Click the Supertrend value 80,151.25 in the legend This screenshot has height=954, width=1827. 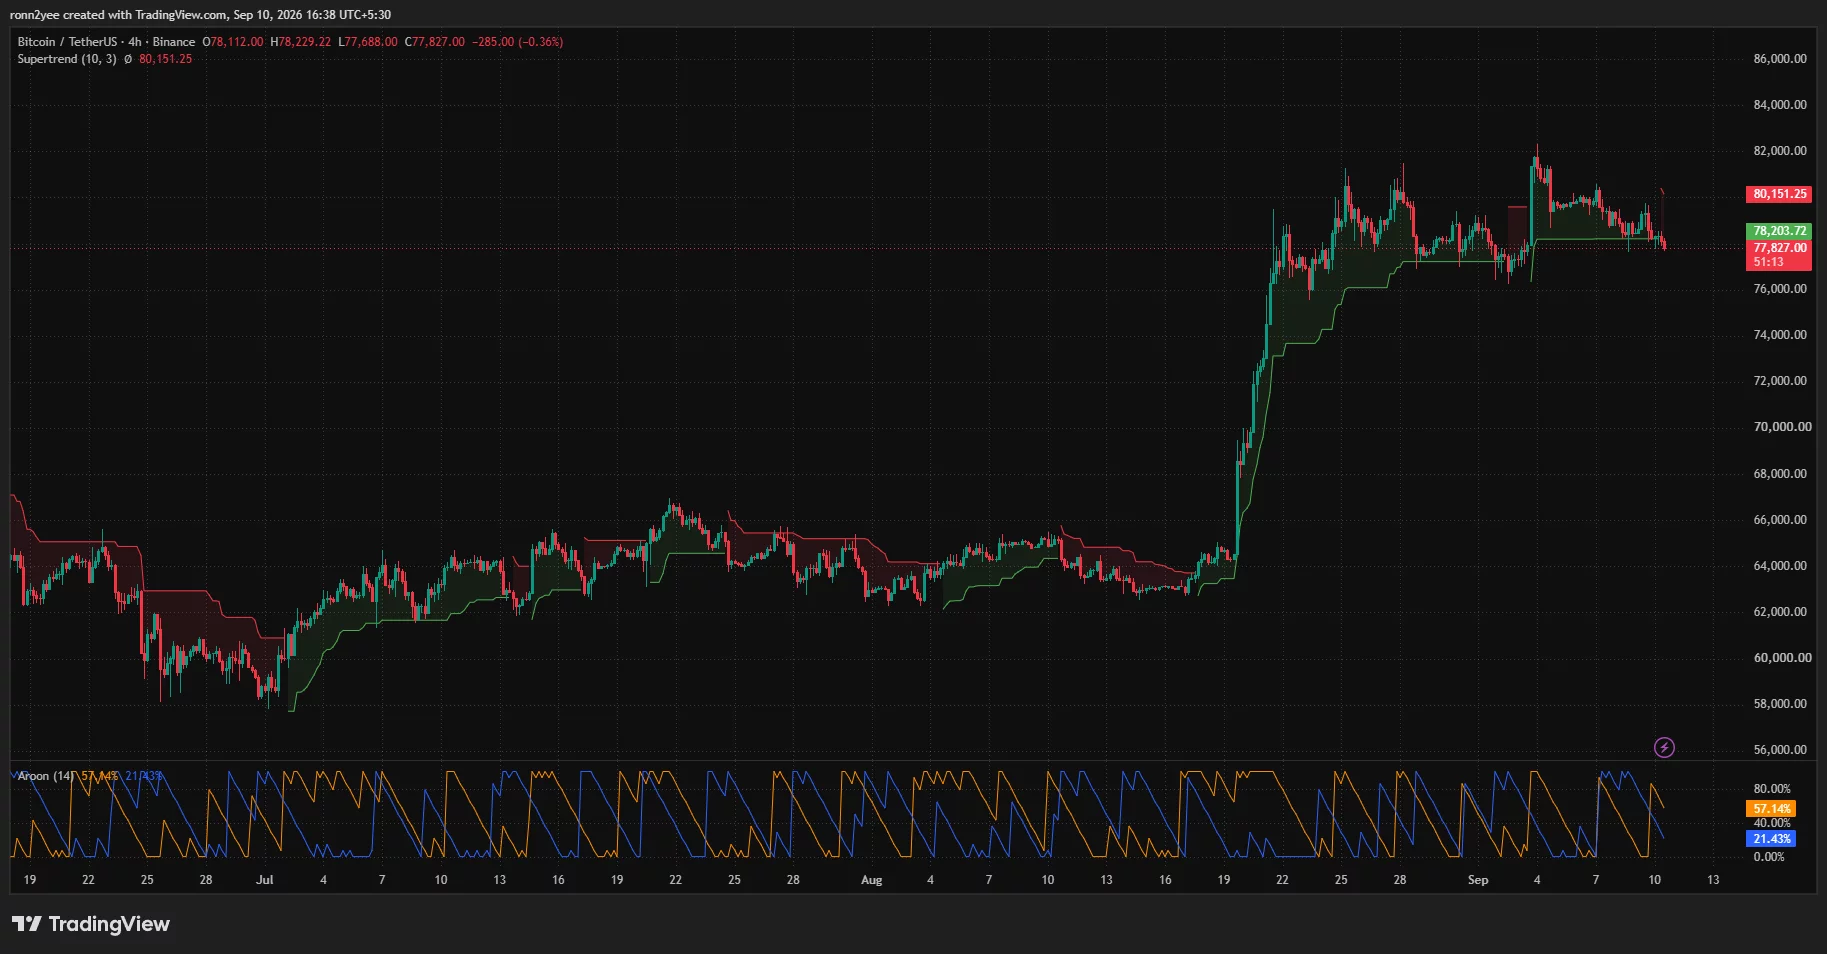166,59
